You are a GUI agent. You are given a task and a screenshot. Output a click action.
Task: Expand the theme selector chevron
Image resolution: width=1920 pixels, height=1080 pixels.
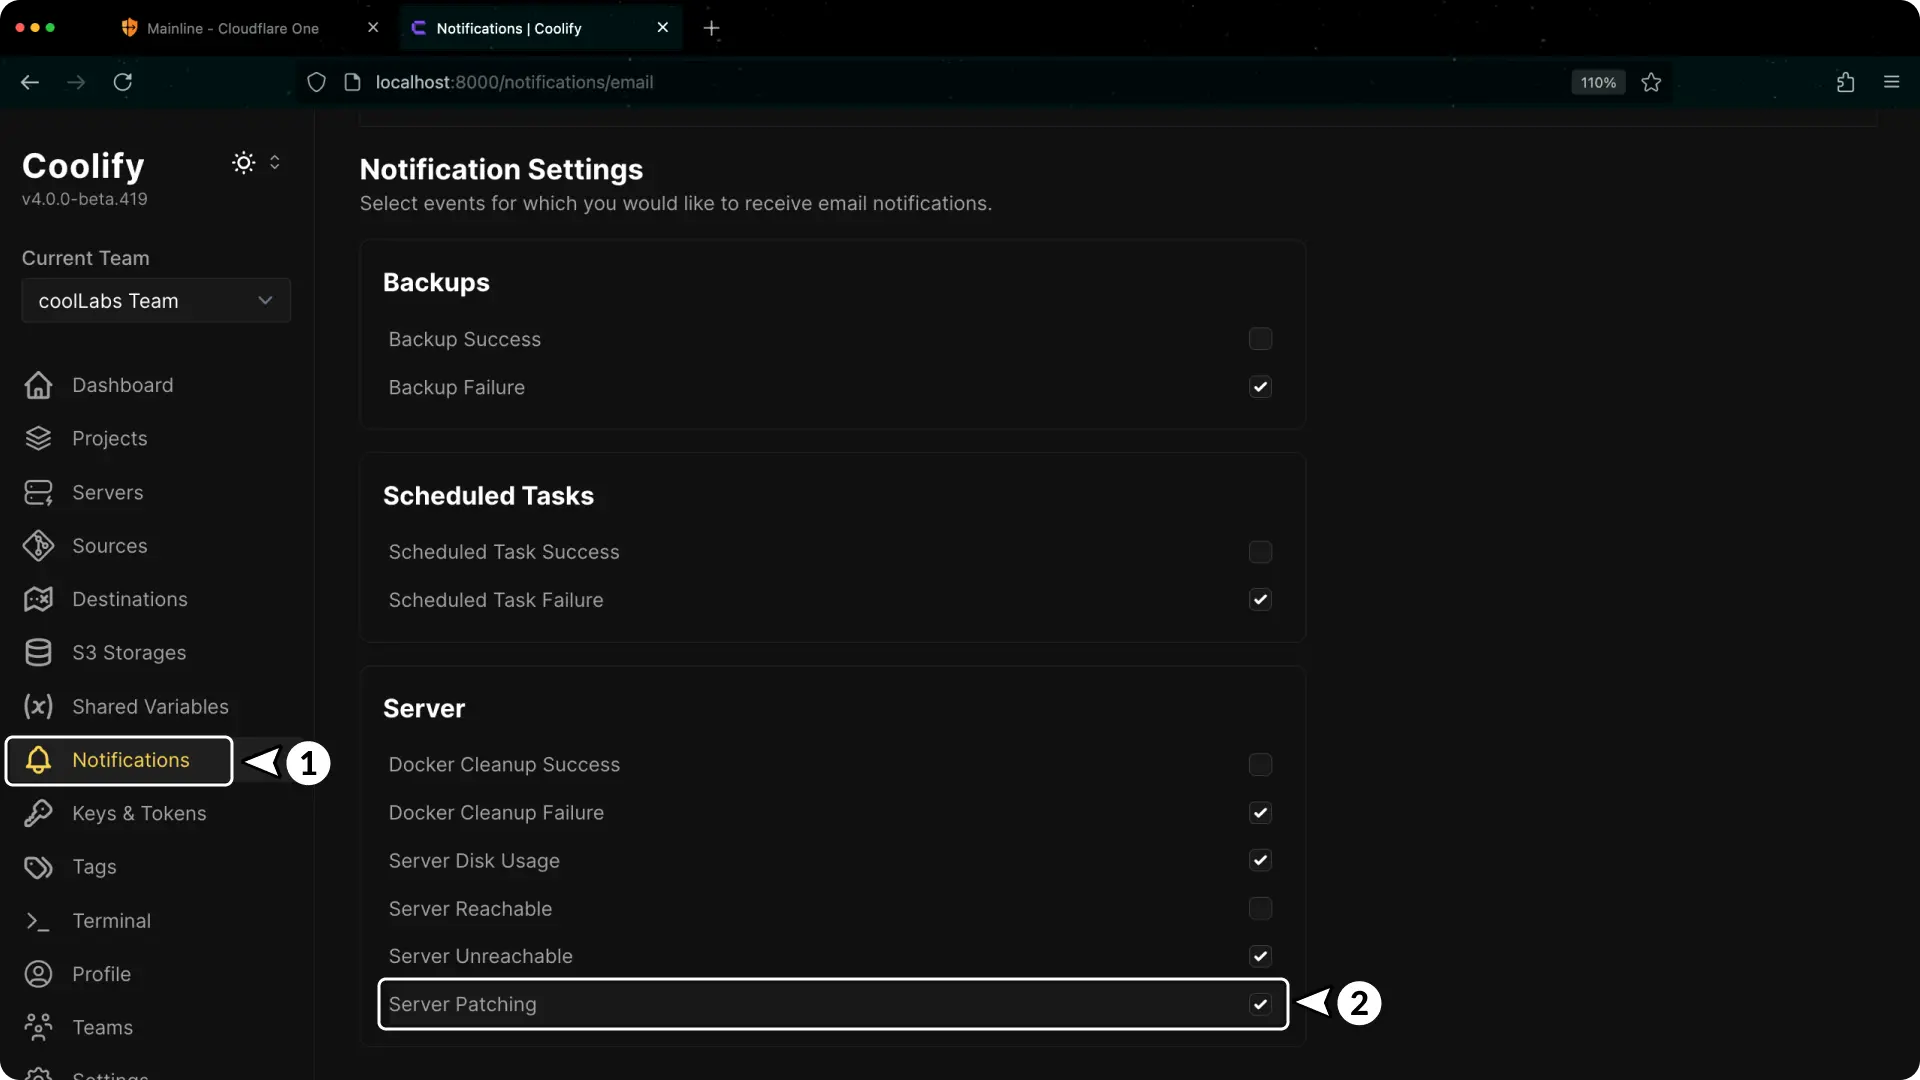coord(276,162)
